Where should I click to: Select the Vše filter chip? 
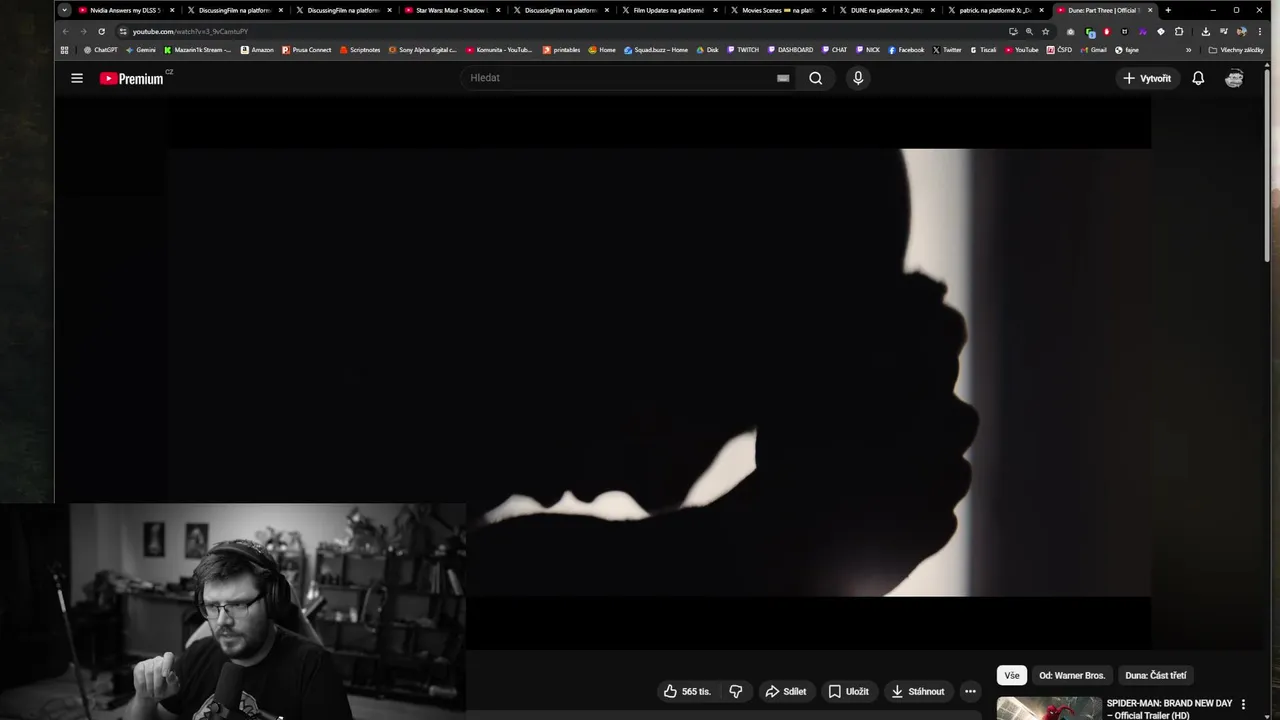tap(1012, 675)
